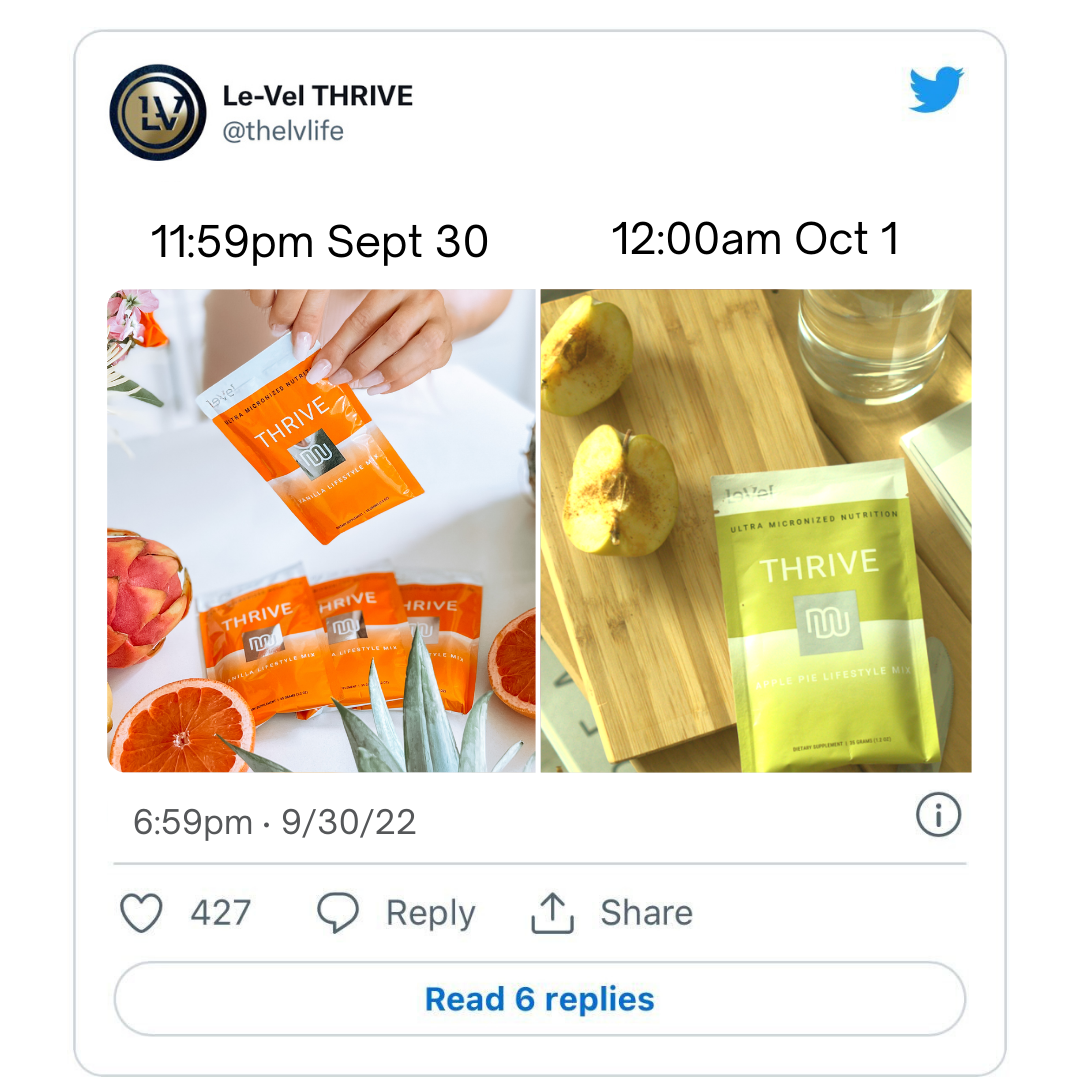Click the 11:59pm Sept 30 caption
Screen dimensions: 1080x1080
point(319,242)
